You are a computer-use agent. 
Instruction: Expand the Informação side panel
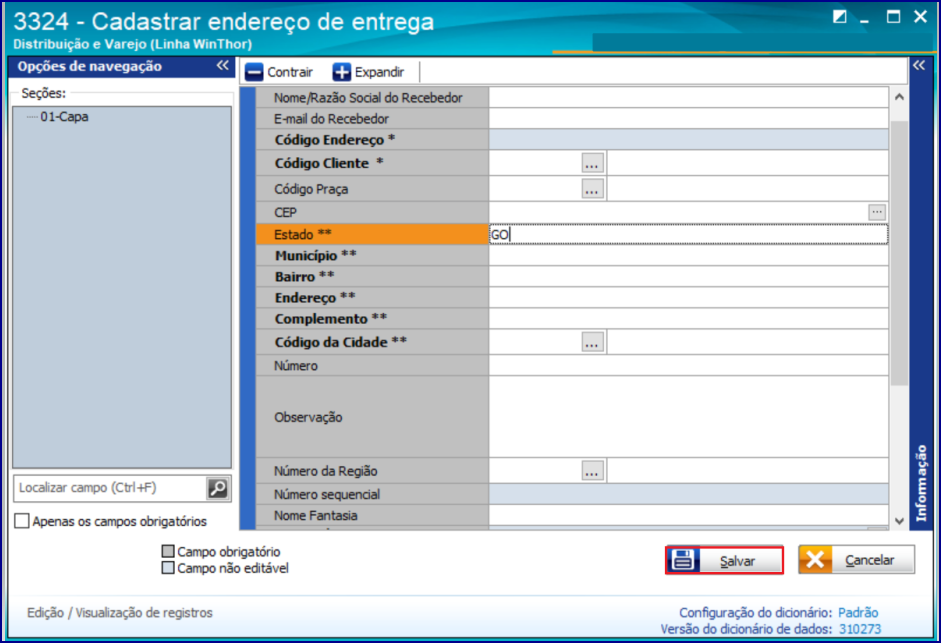pos(919,65)
